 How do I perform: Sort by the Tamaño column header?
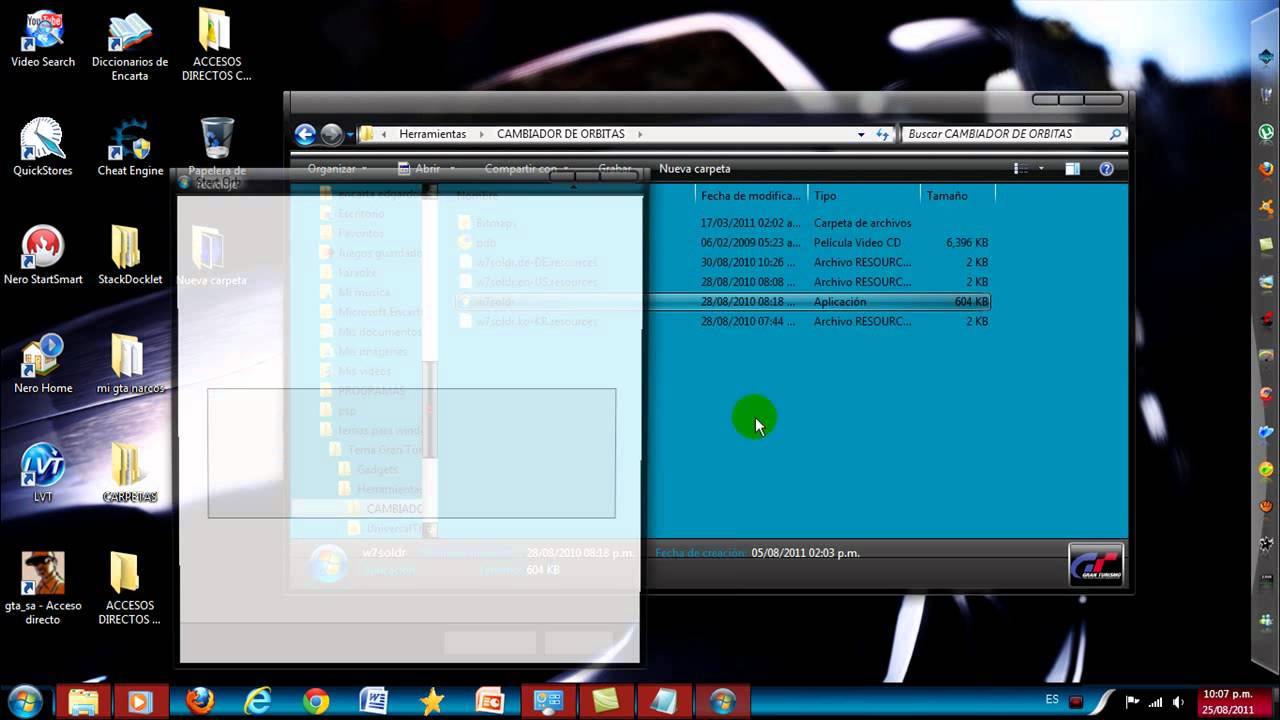coord(958,196)
